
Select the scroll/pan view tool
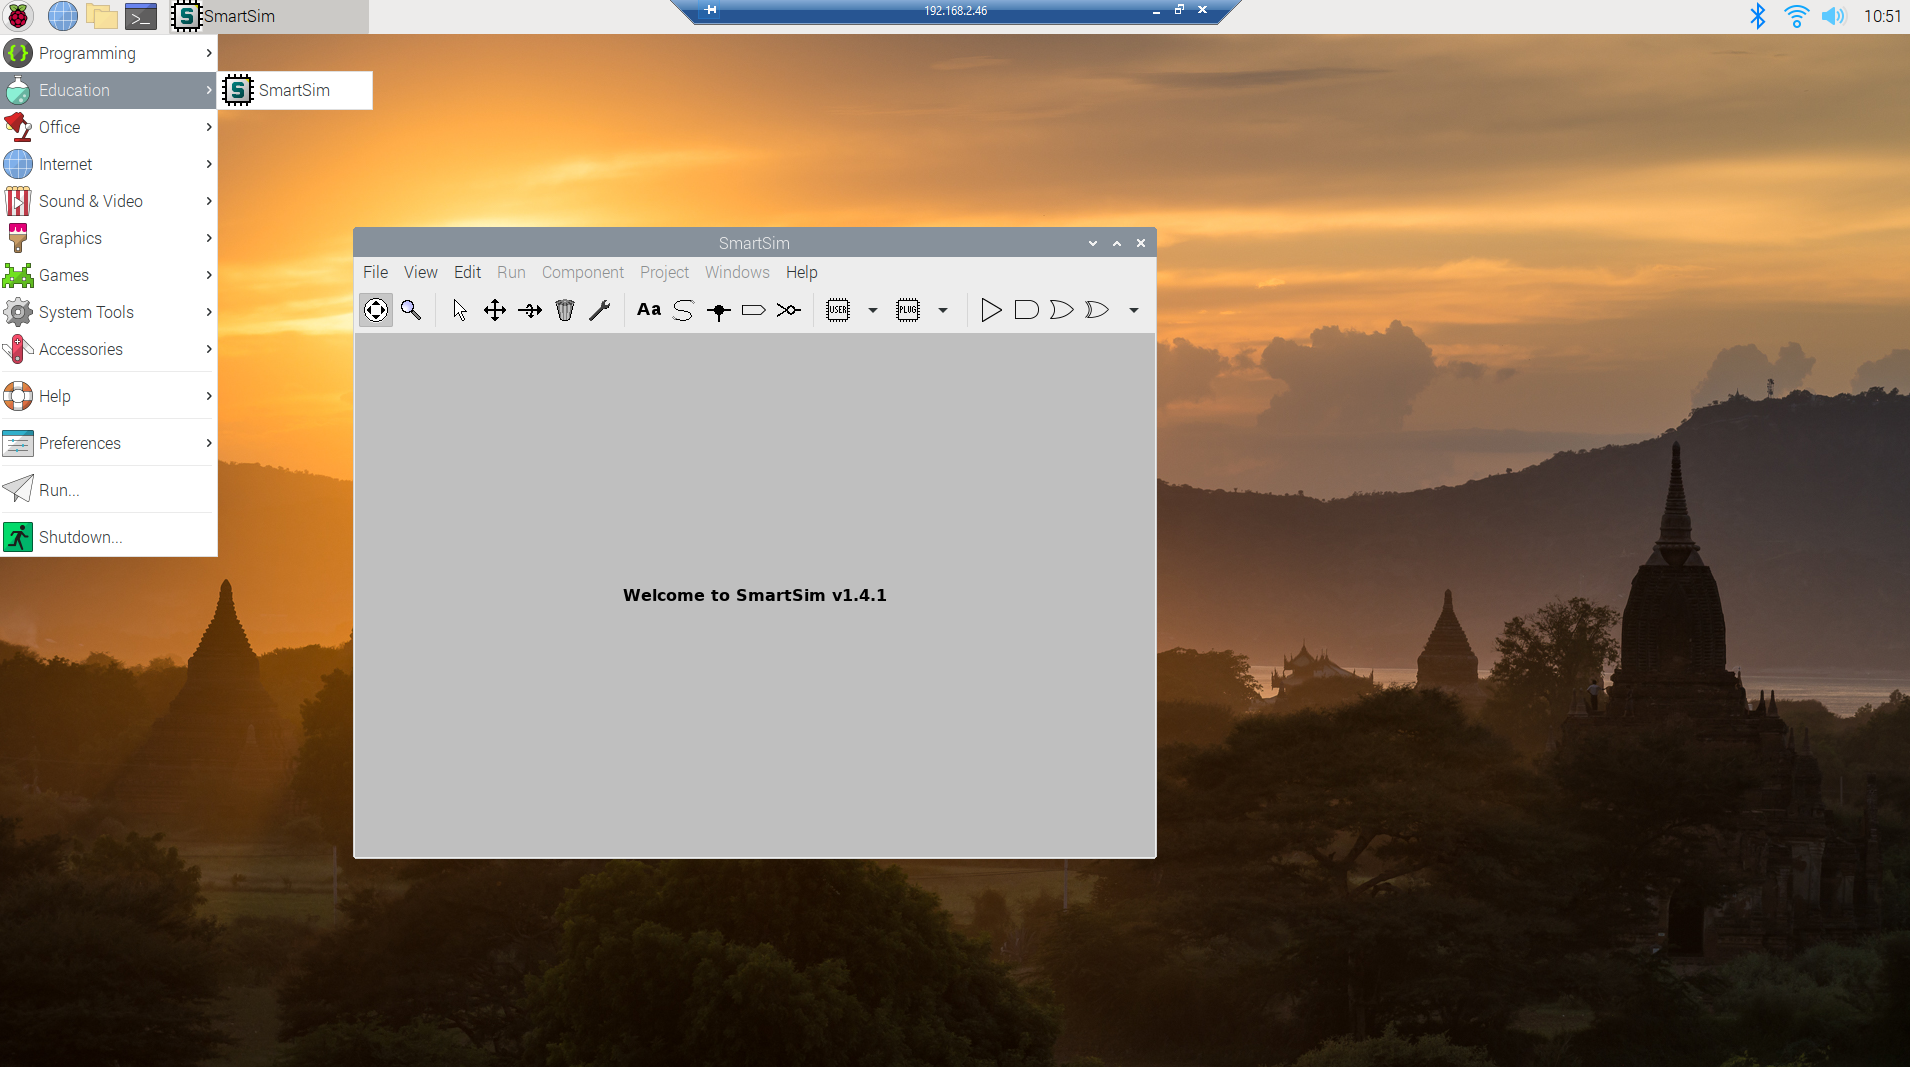tap(376, 310)
